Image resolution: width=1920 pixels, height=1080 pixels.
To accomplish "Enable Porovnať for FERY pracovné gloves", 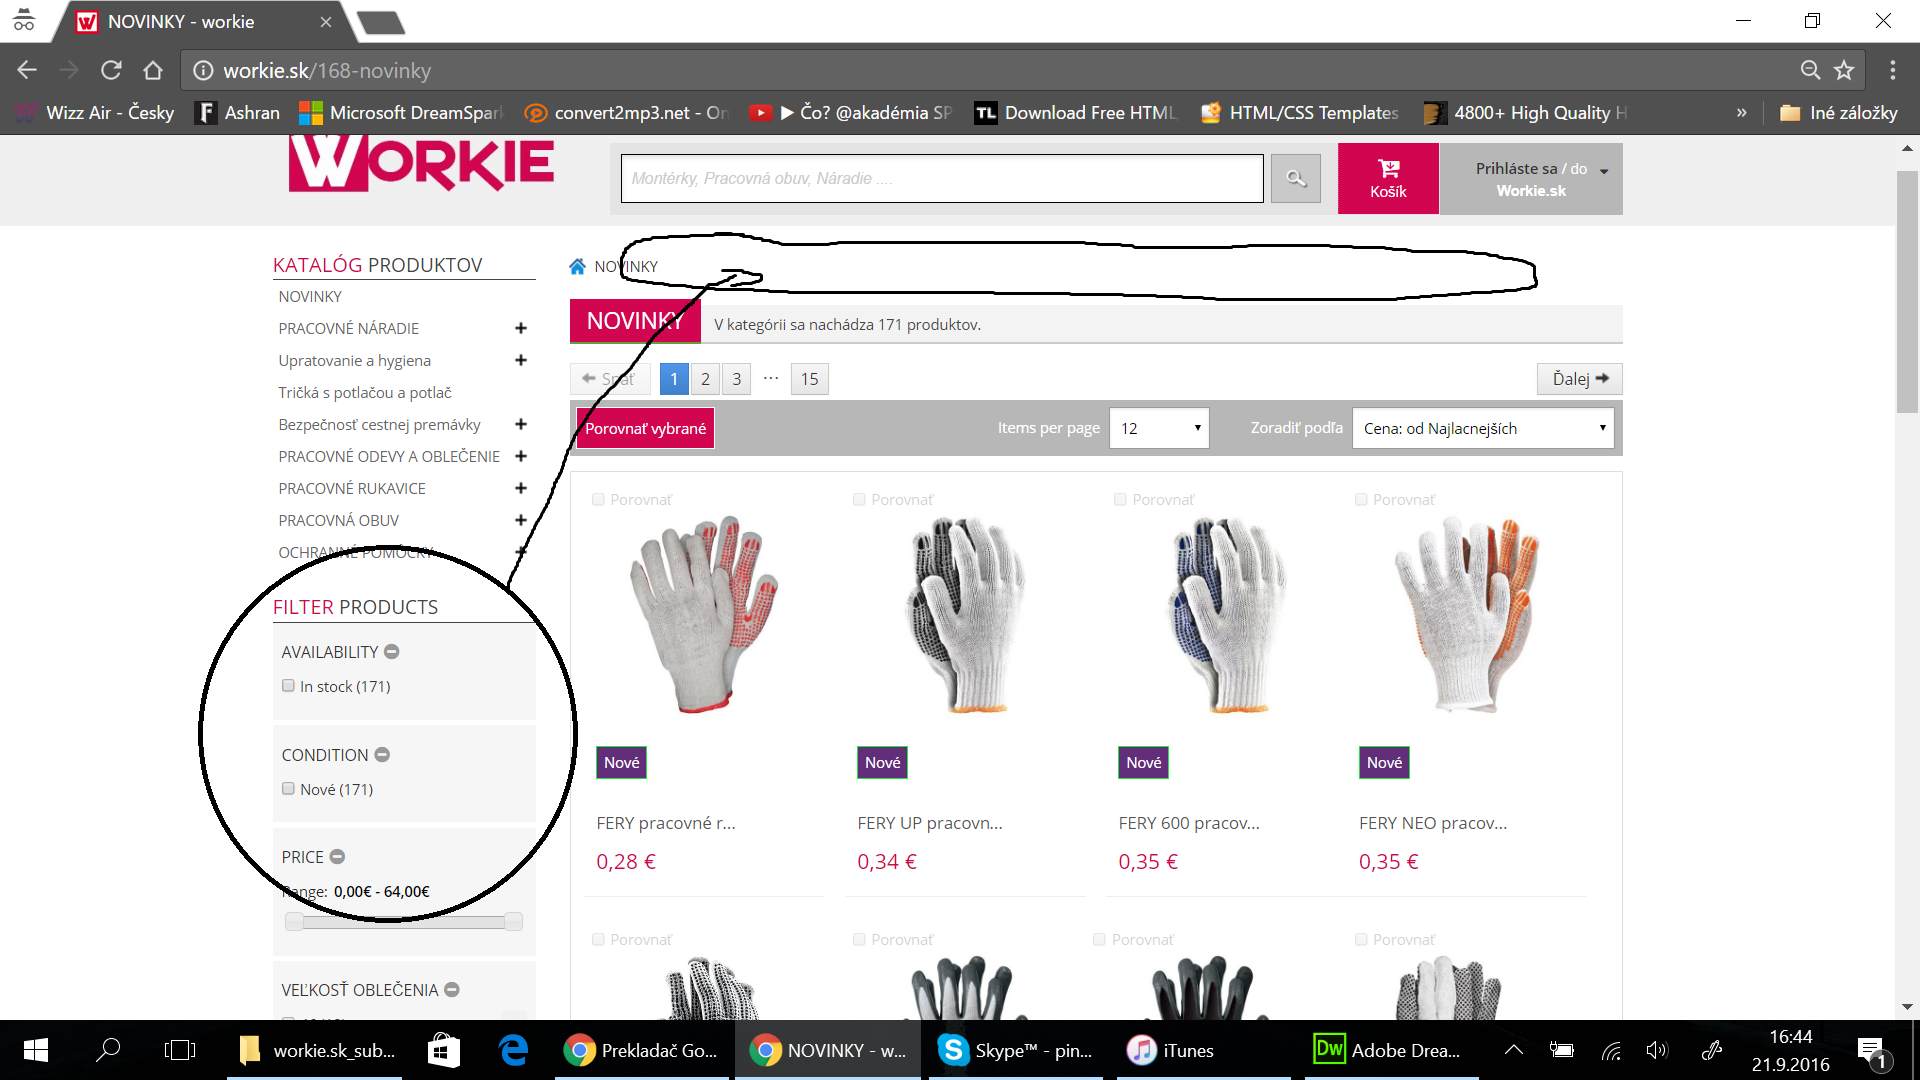I will click(598, 499).
